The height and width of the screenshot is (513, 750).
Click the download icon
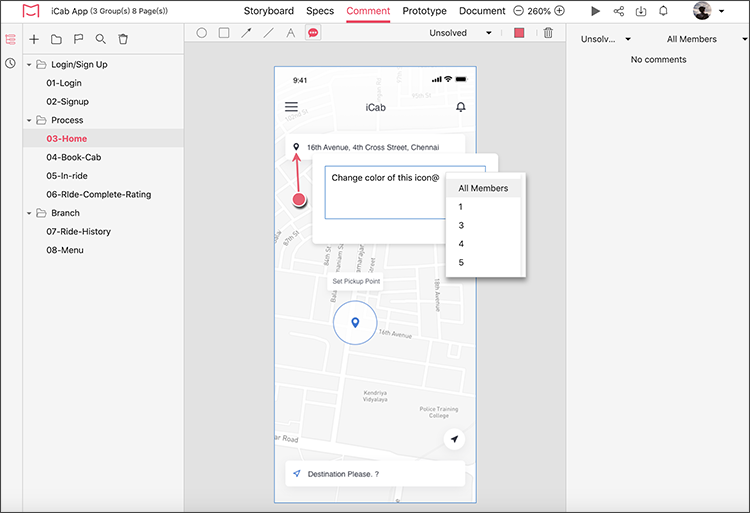pyautogui.click(x=641, y=11)
